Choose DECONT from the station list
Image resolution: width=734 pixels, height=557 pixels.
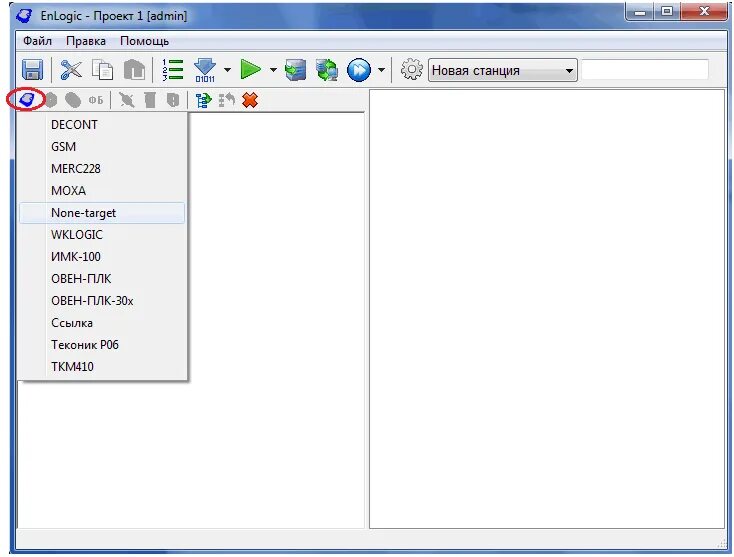[102, 125]
